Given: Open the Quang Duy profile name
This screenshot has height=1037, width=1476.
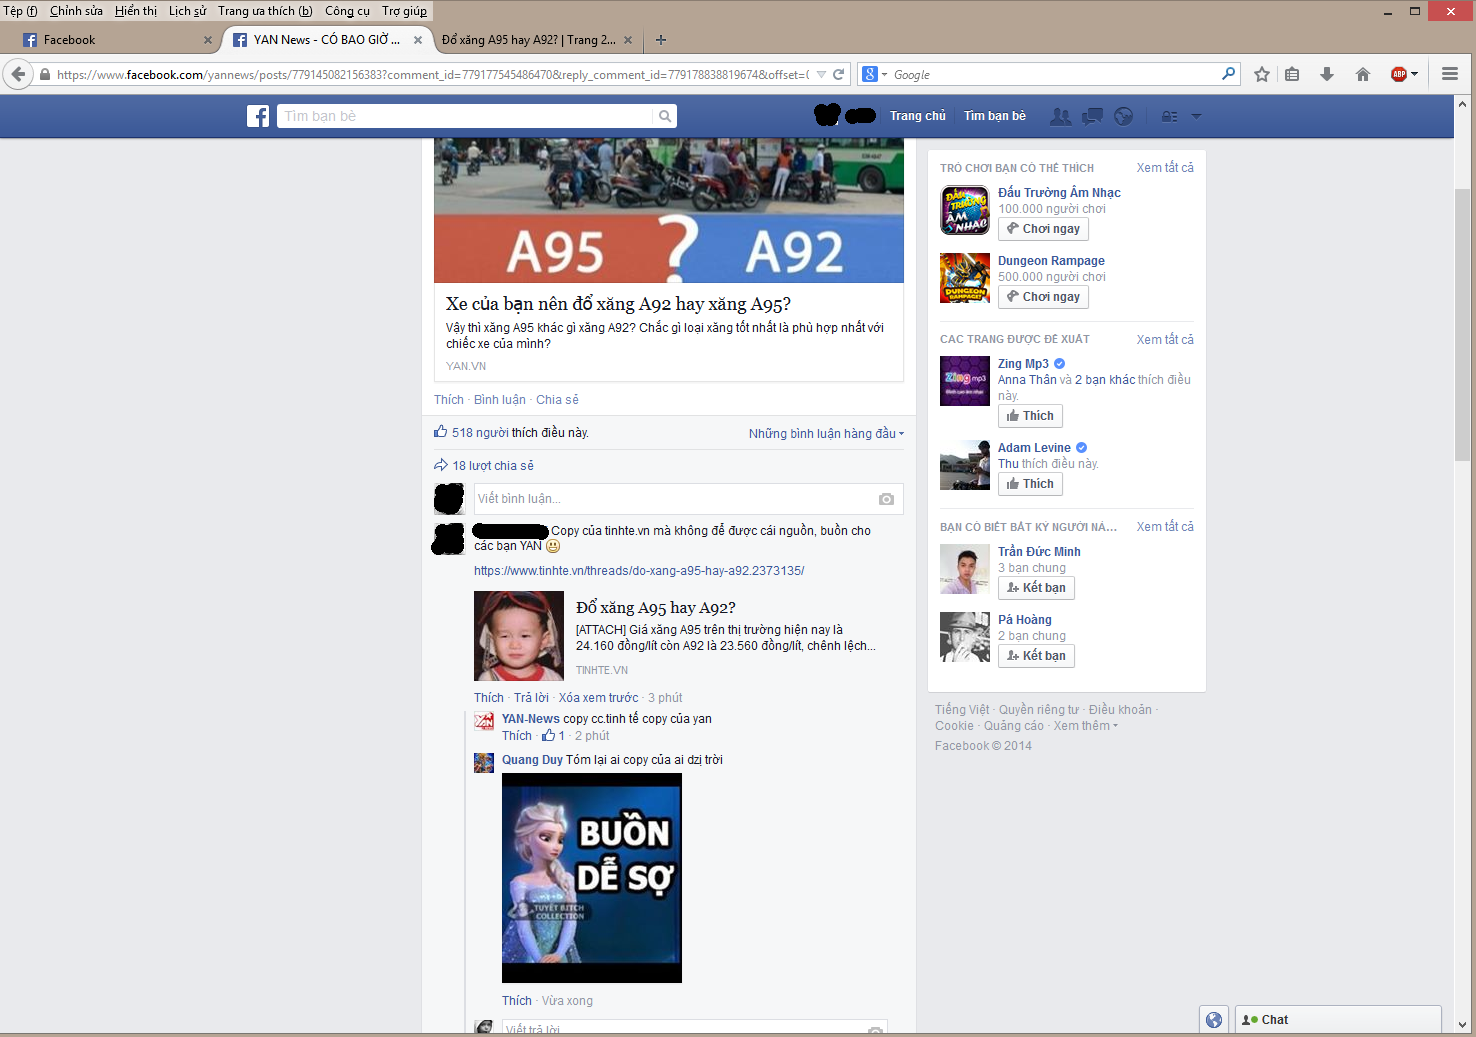Looking at the screenshot, I should click(x=532, y=760).
